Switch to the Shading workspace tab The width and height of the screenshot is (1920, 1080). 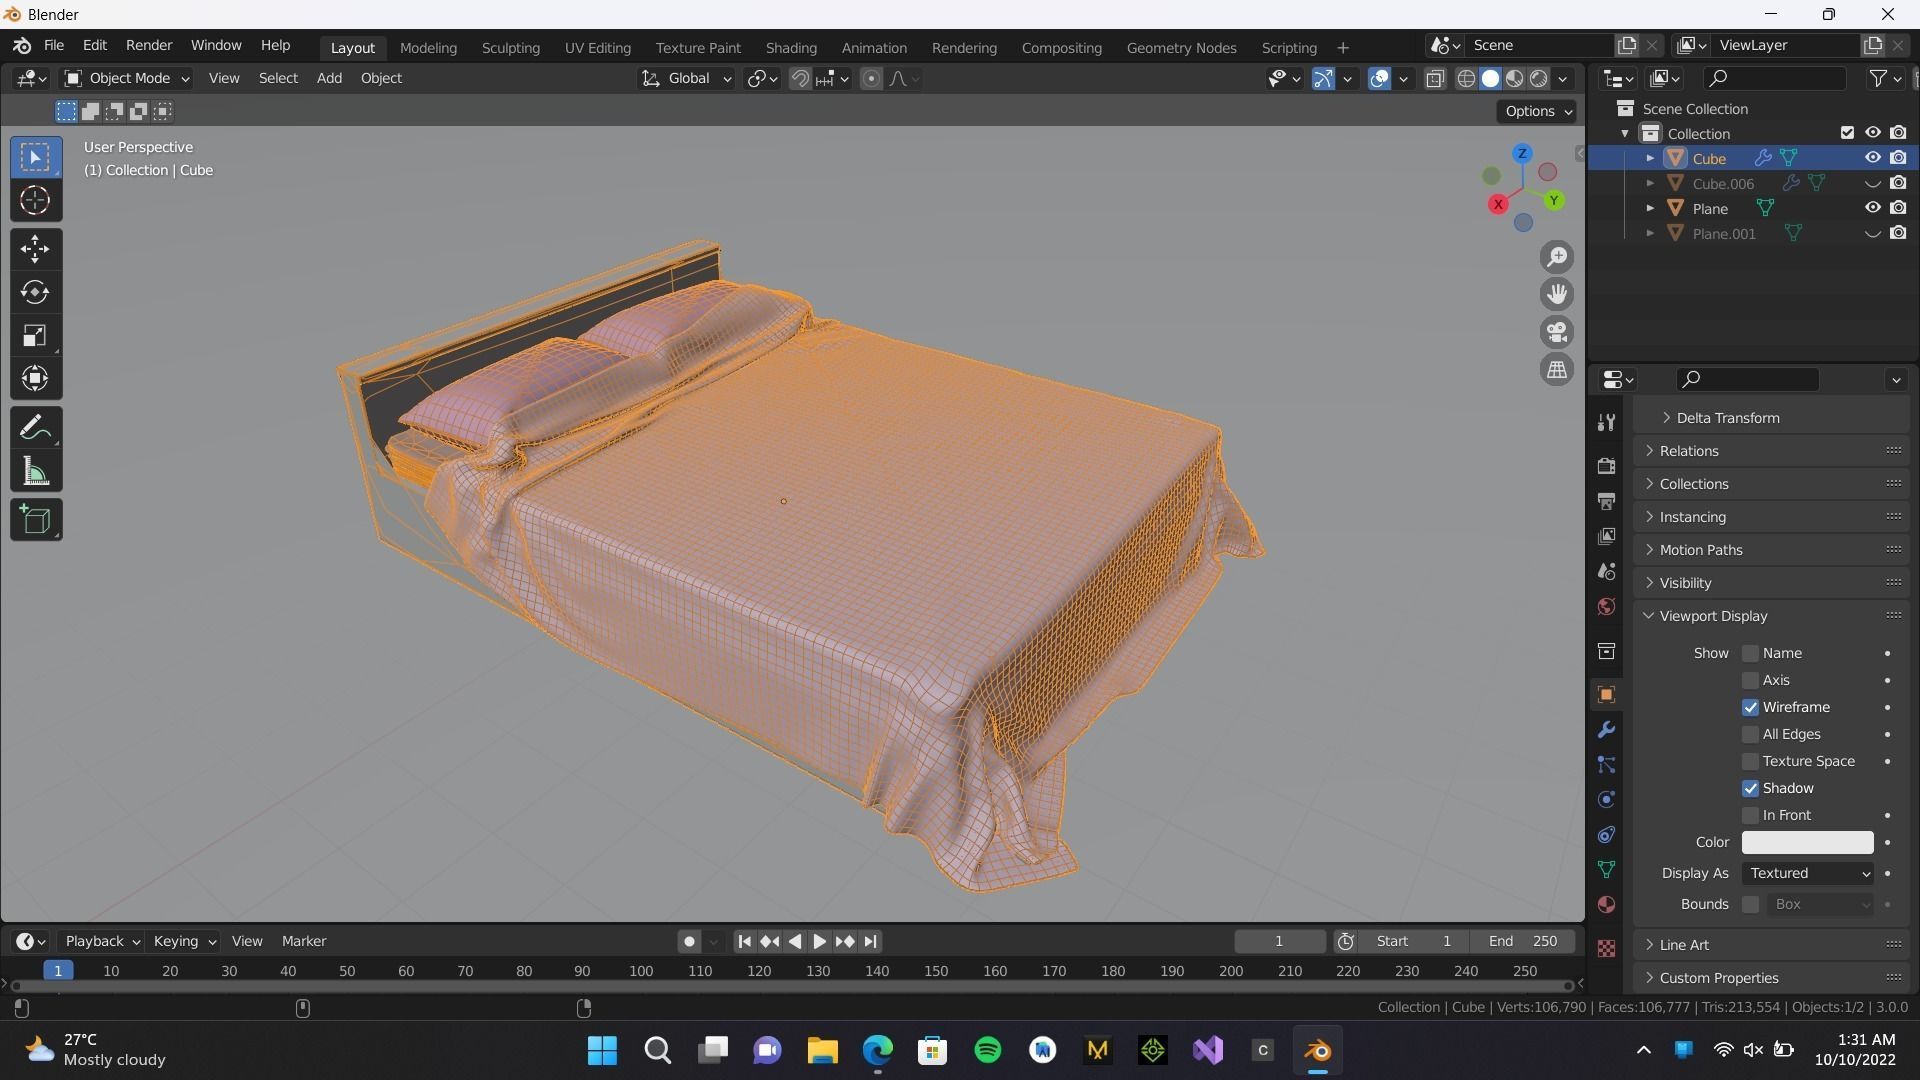tap(790, 47)
